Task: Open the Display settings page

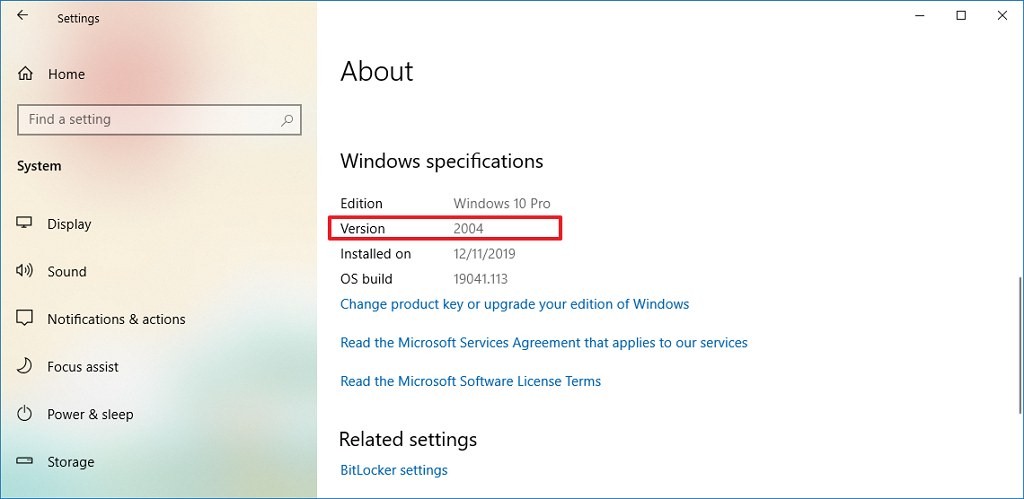Action: [69, 224]
